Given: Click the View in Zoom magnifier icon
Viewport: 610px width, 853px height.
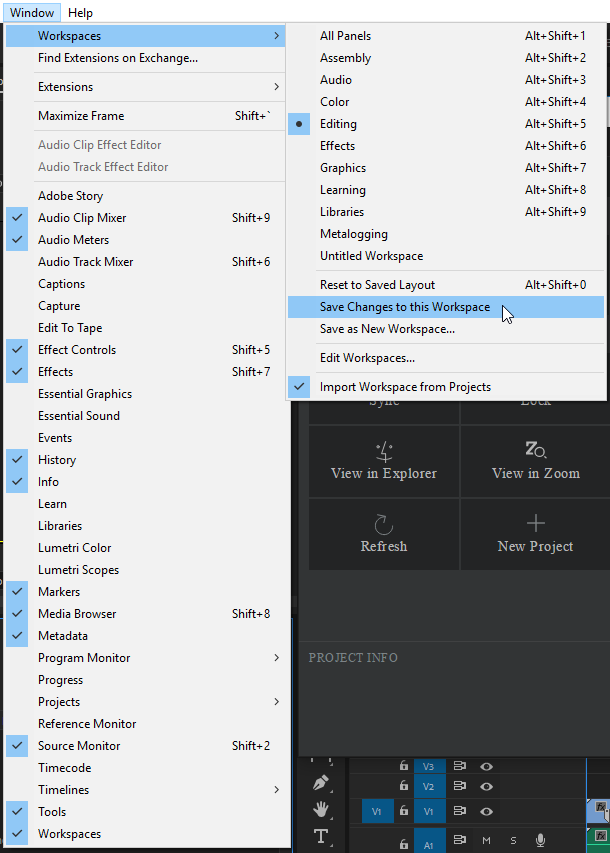Looking at the screenshot, I should [x=536, y=450].
